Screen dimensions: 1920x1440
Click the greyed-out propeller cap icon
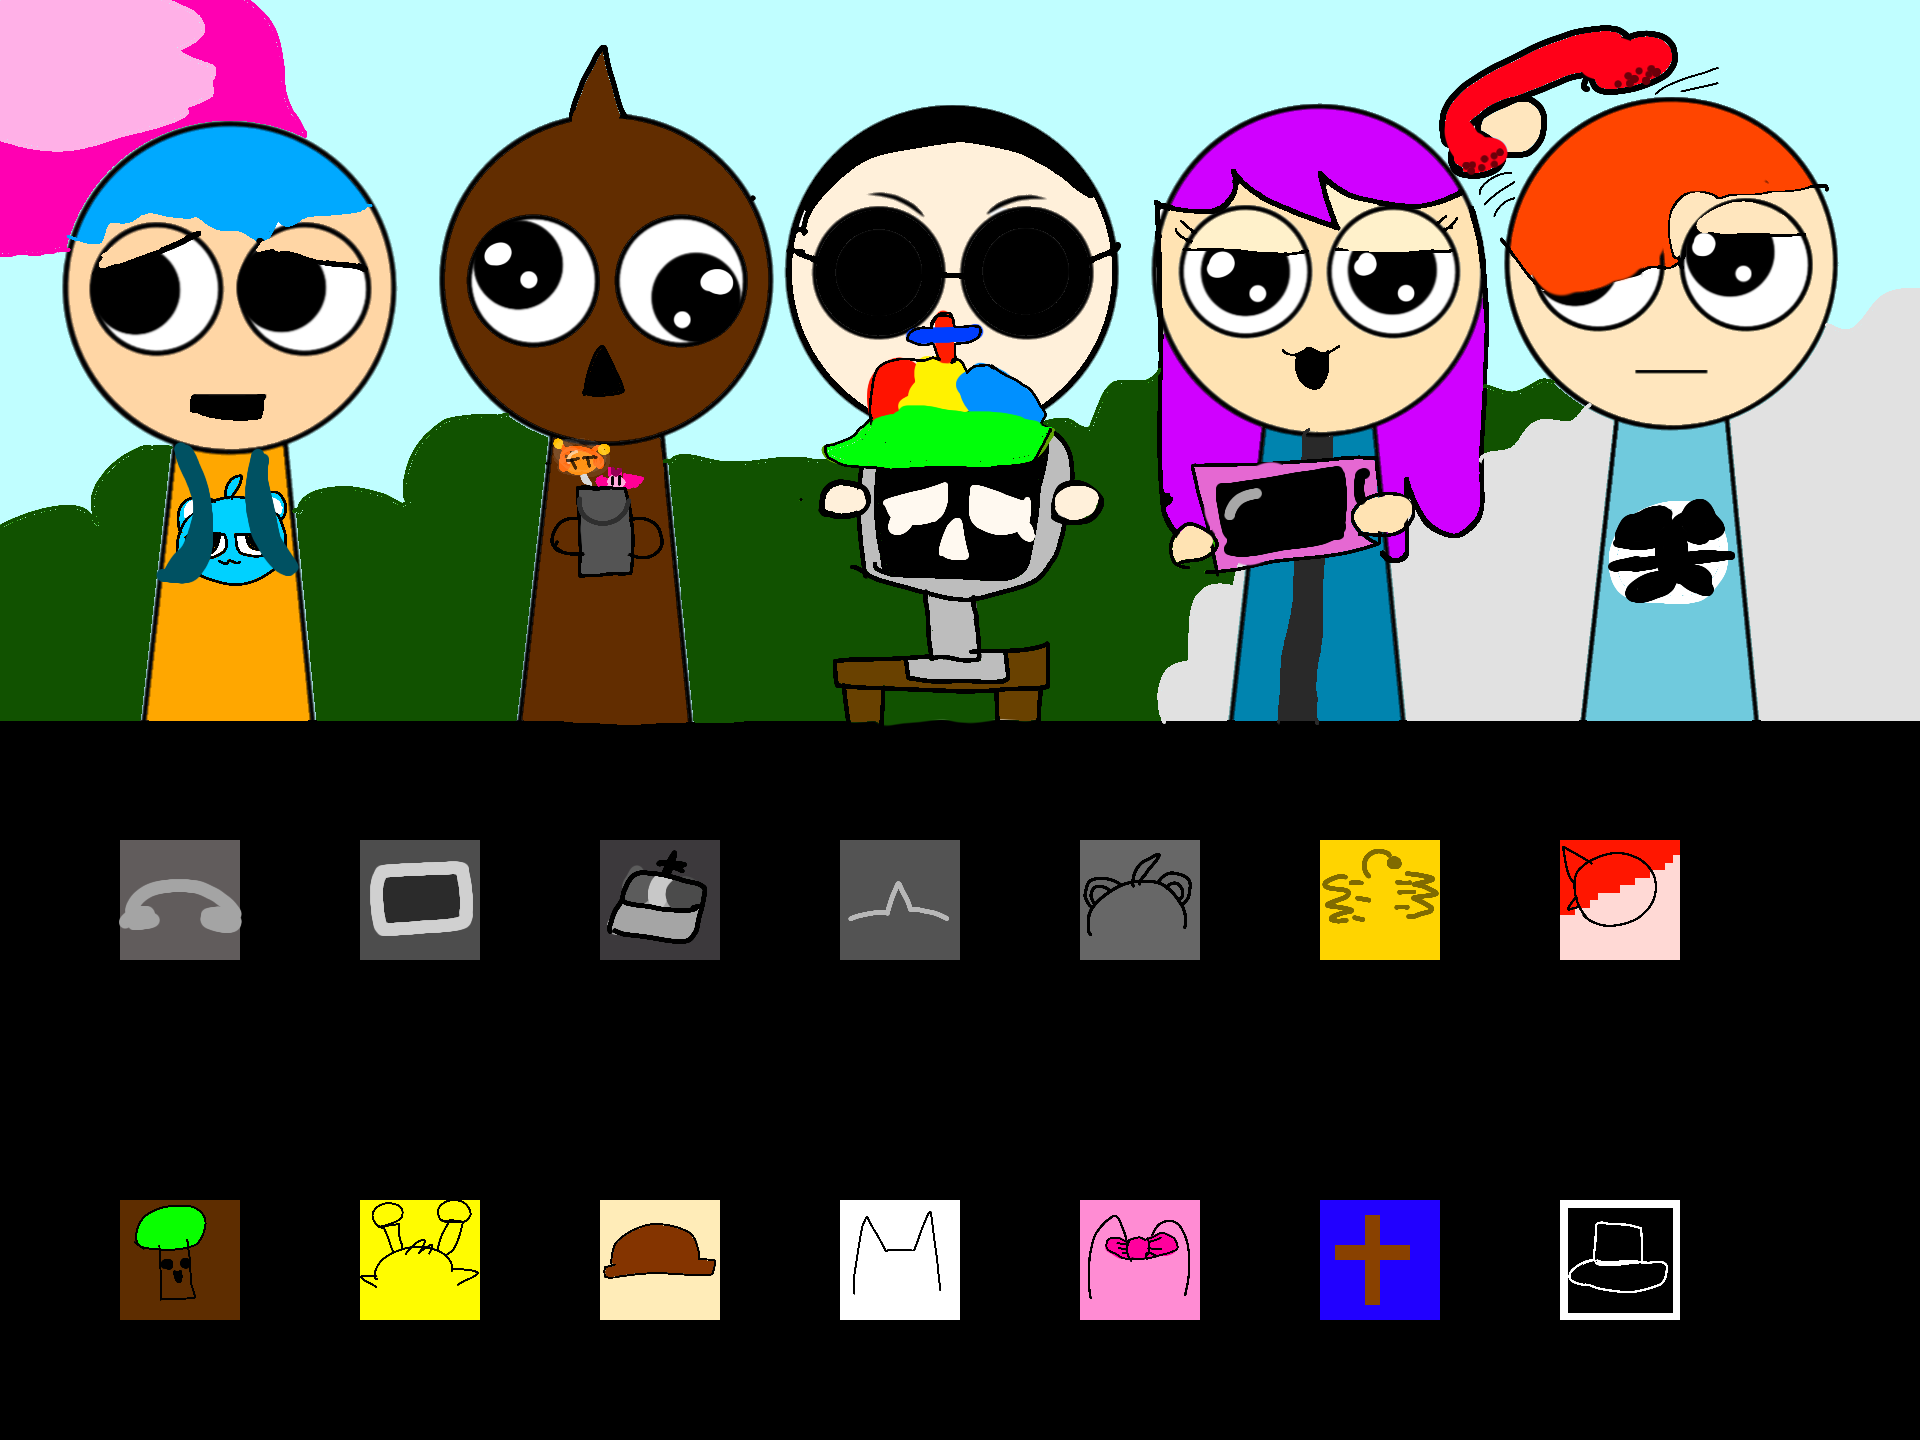[x=660, y=900]
